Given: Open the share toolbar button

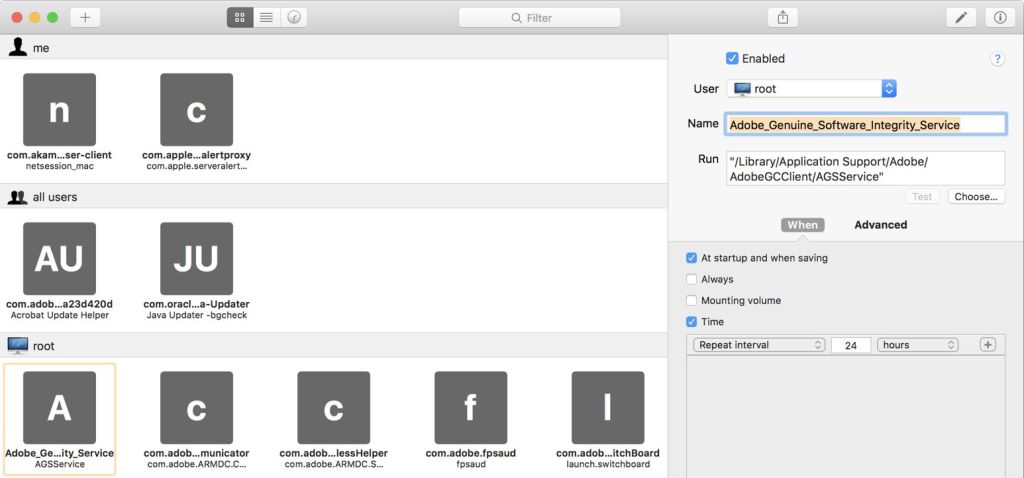Looking at the screenshot, I should coord(782,18).
